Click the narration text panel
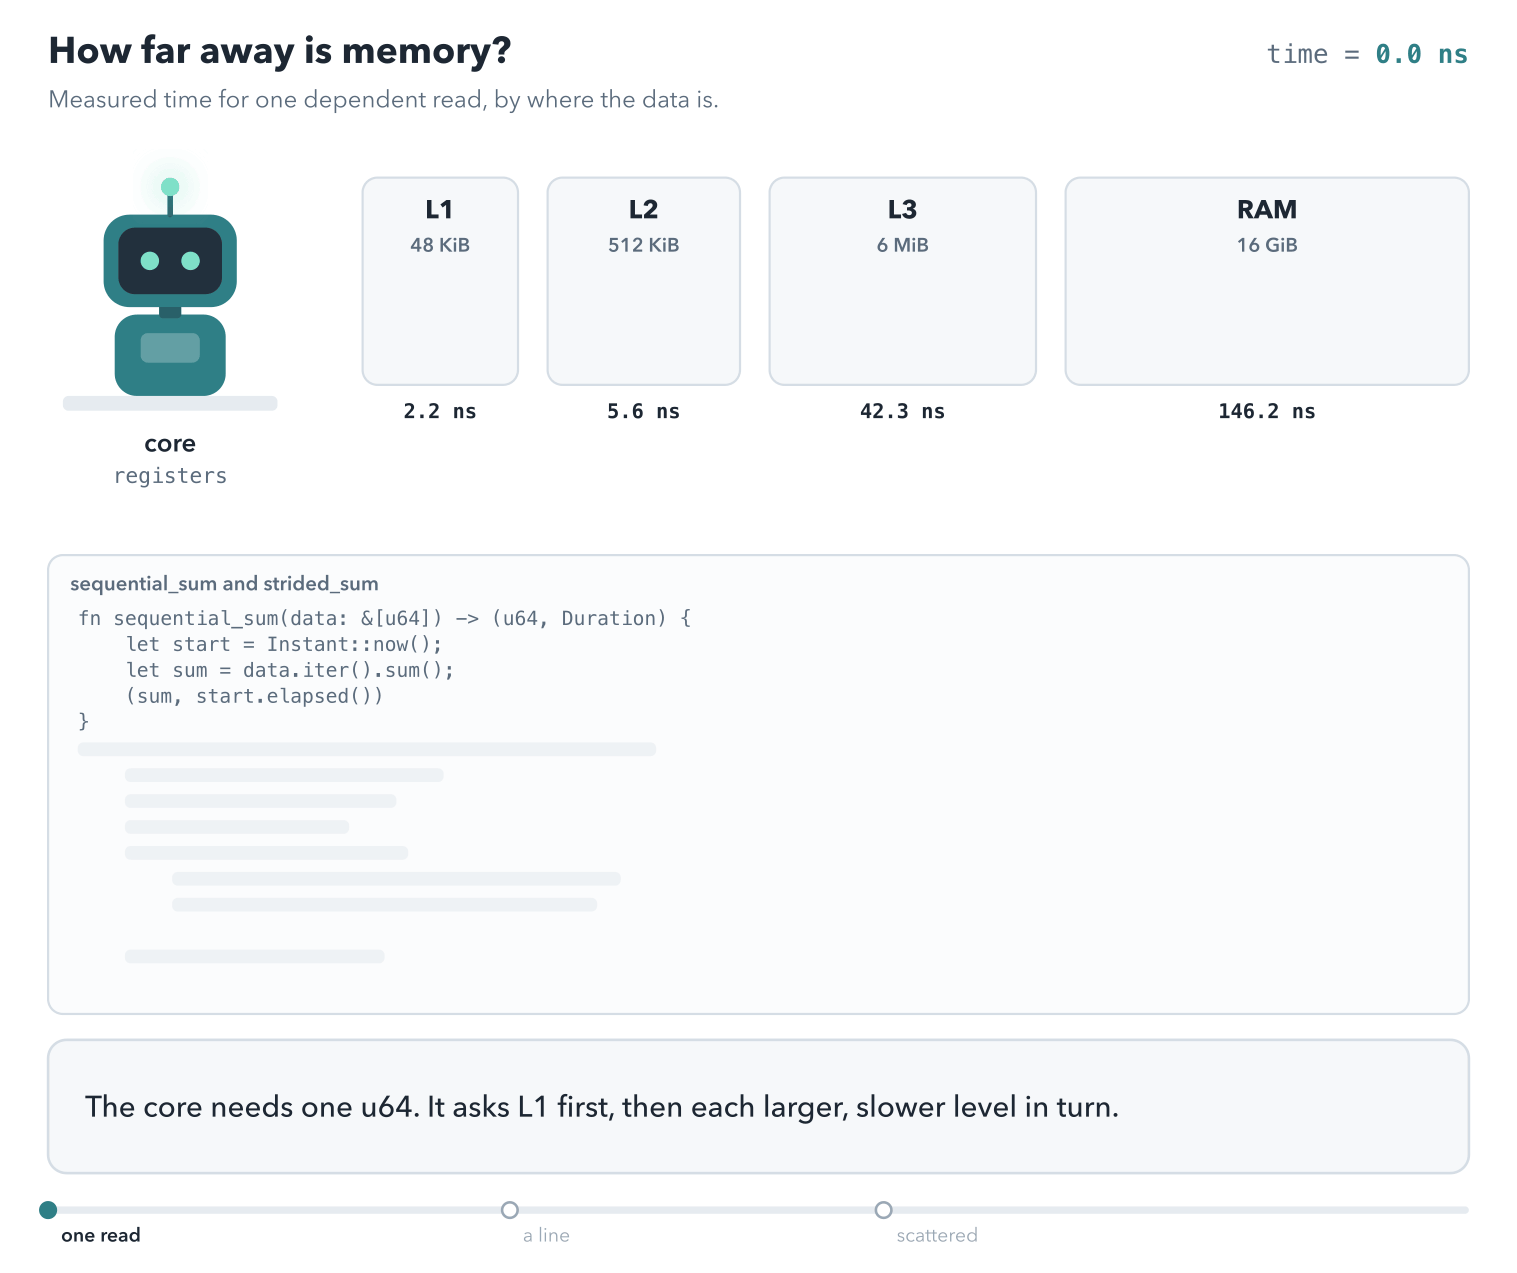Screen dimensions: 1517x1273 pyautogui.click(x=758, y=1106)
